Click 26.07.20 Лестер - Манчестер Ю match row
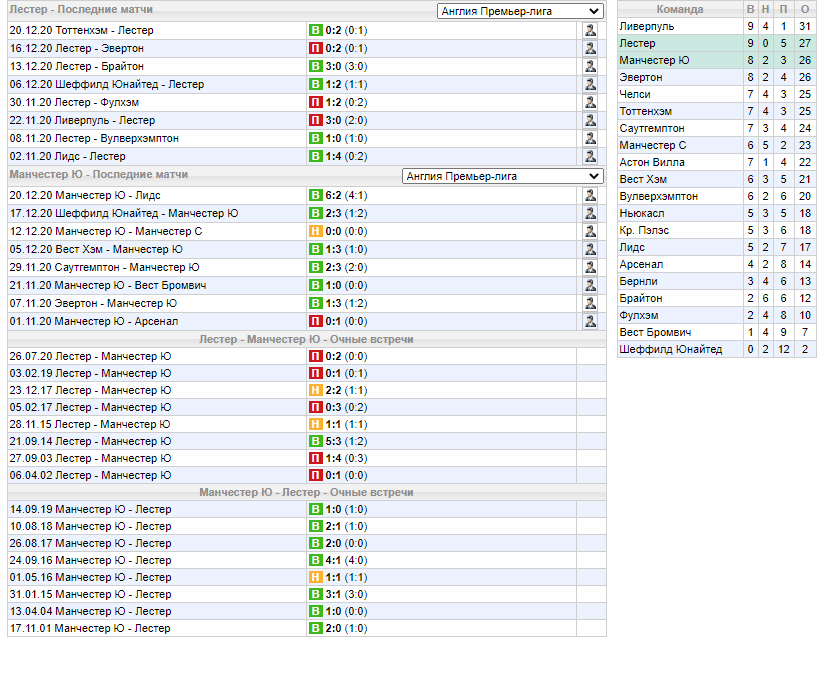Viewport: 828px width, 684px height. point(307,357)
